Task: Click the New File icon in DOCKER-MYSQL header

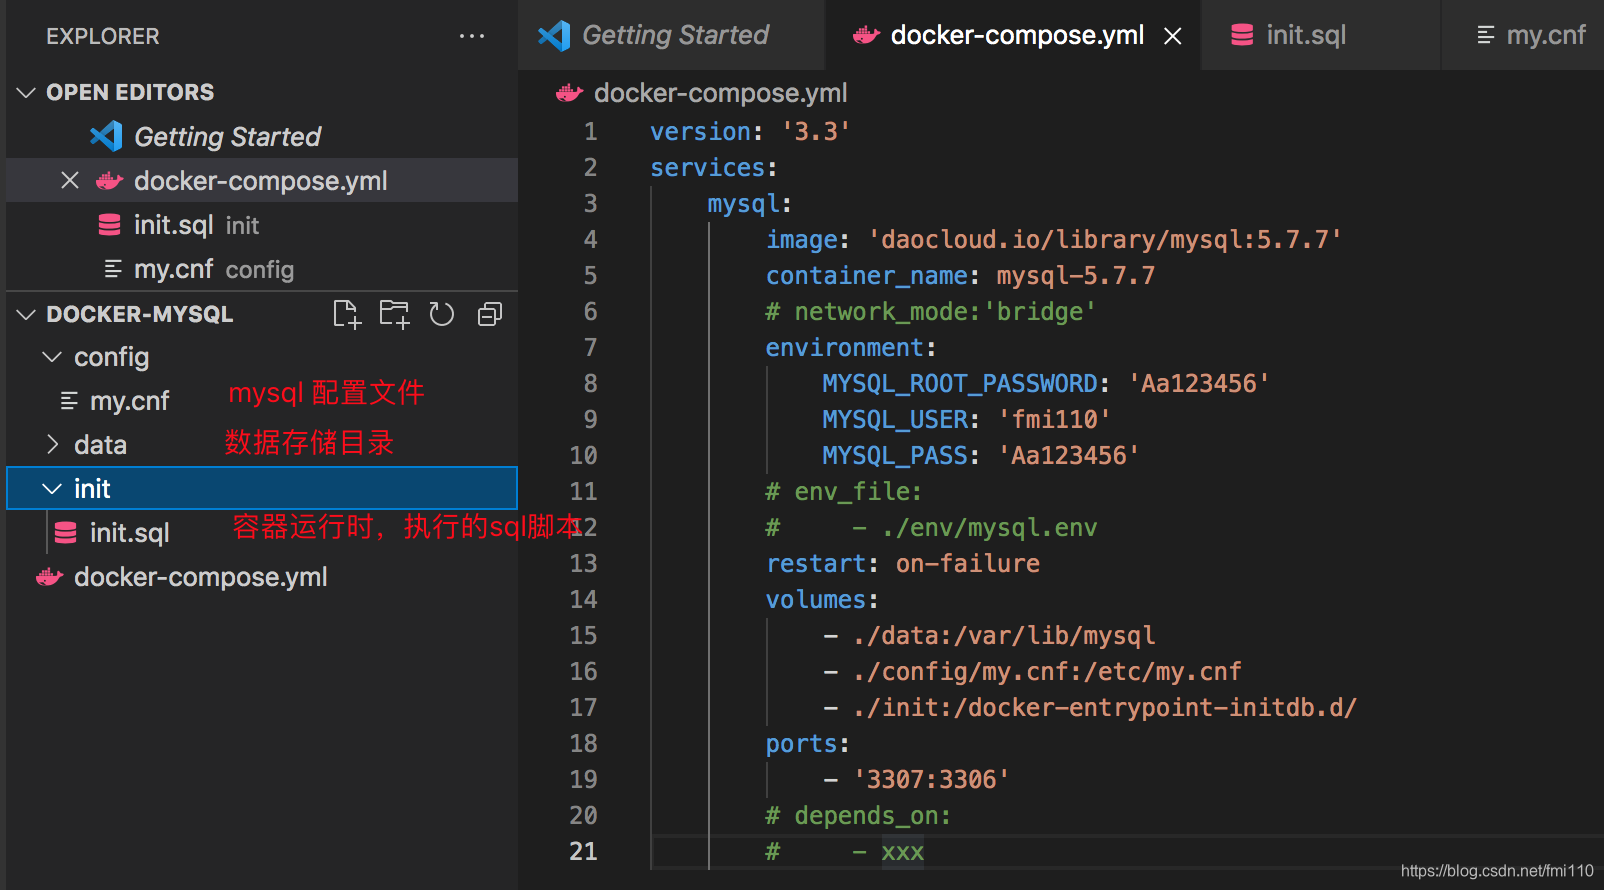Action: tap(346, 314)
